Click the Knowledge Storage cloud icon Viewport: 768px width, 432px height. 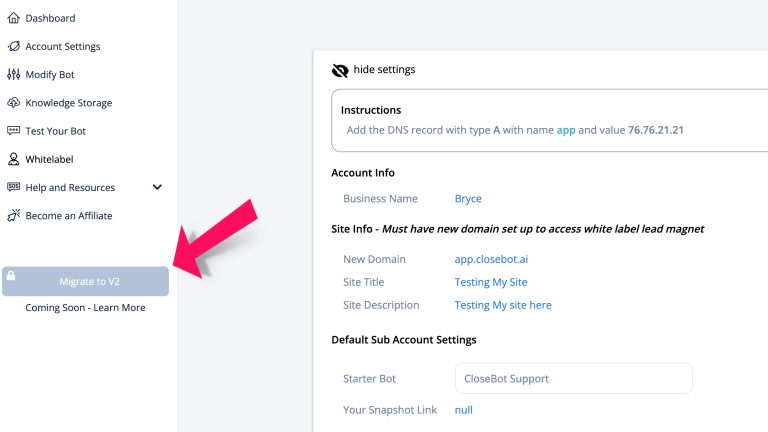point(14,102)
